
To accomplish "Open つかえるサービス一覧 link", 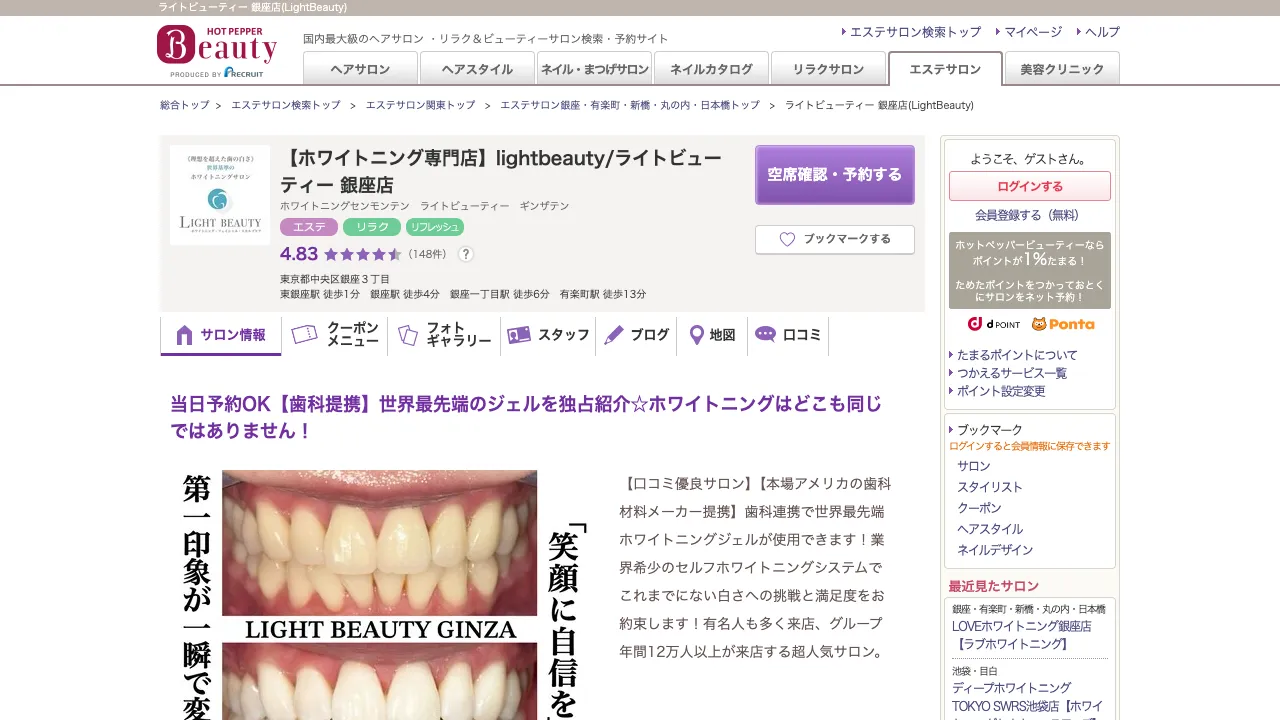I will (1012, 373).
